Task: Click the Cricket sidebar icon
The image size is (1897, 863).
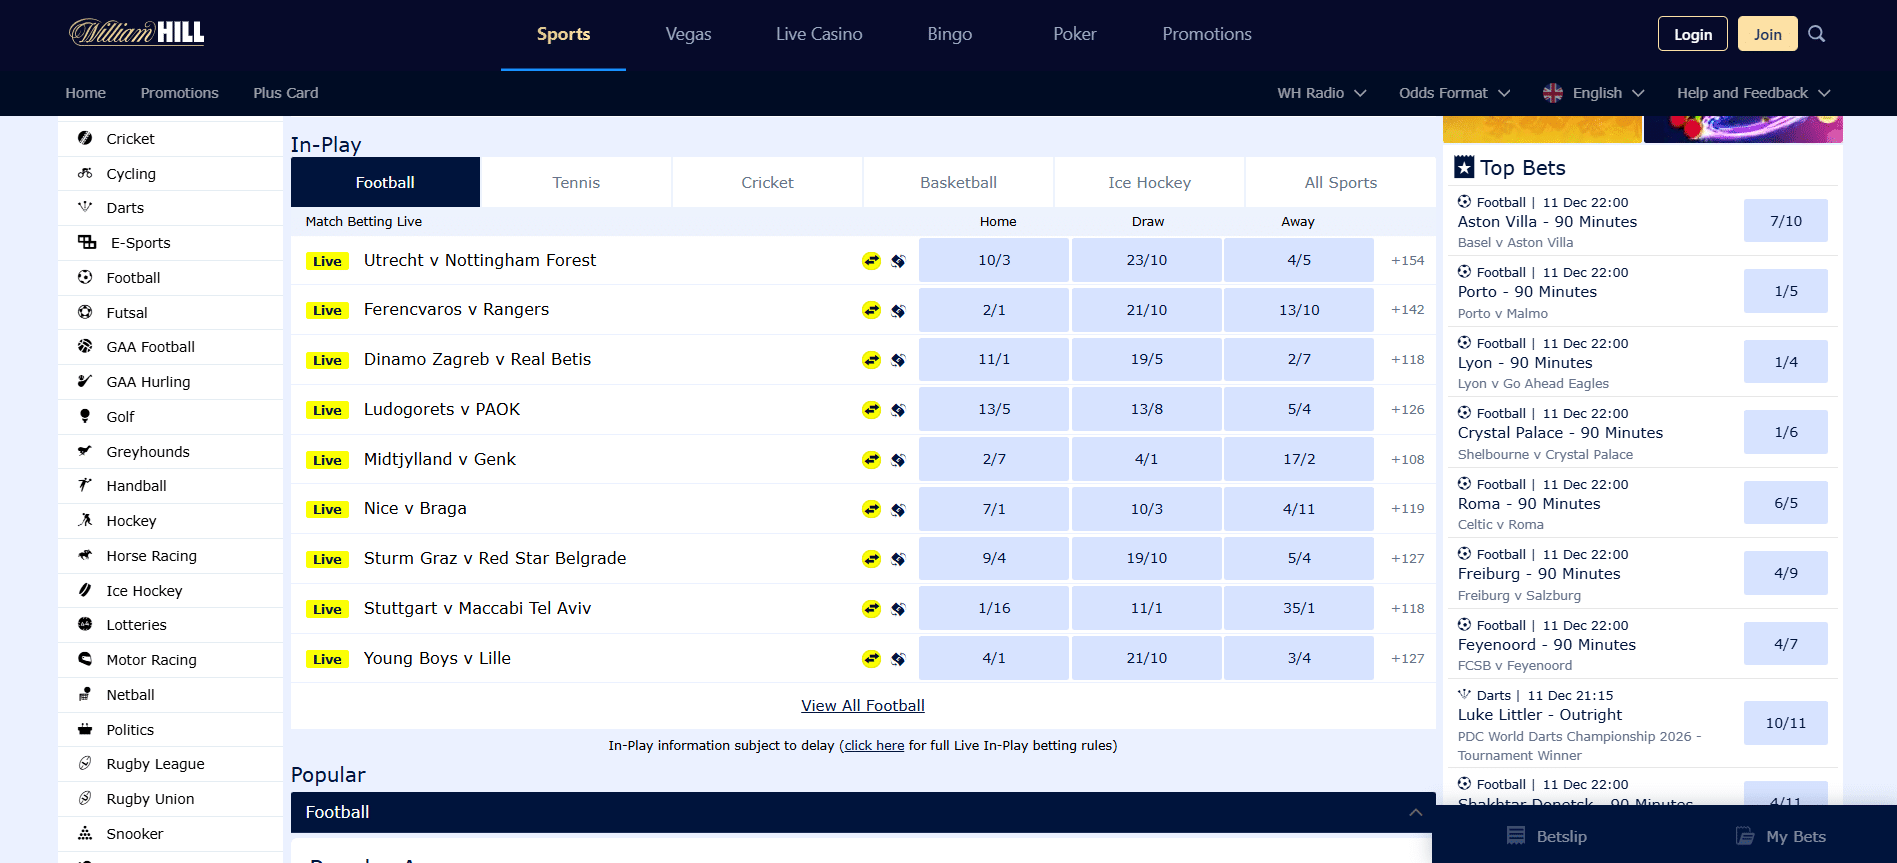Action: click(x=85, y=138)
